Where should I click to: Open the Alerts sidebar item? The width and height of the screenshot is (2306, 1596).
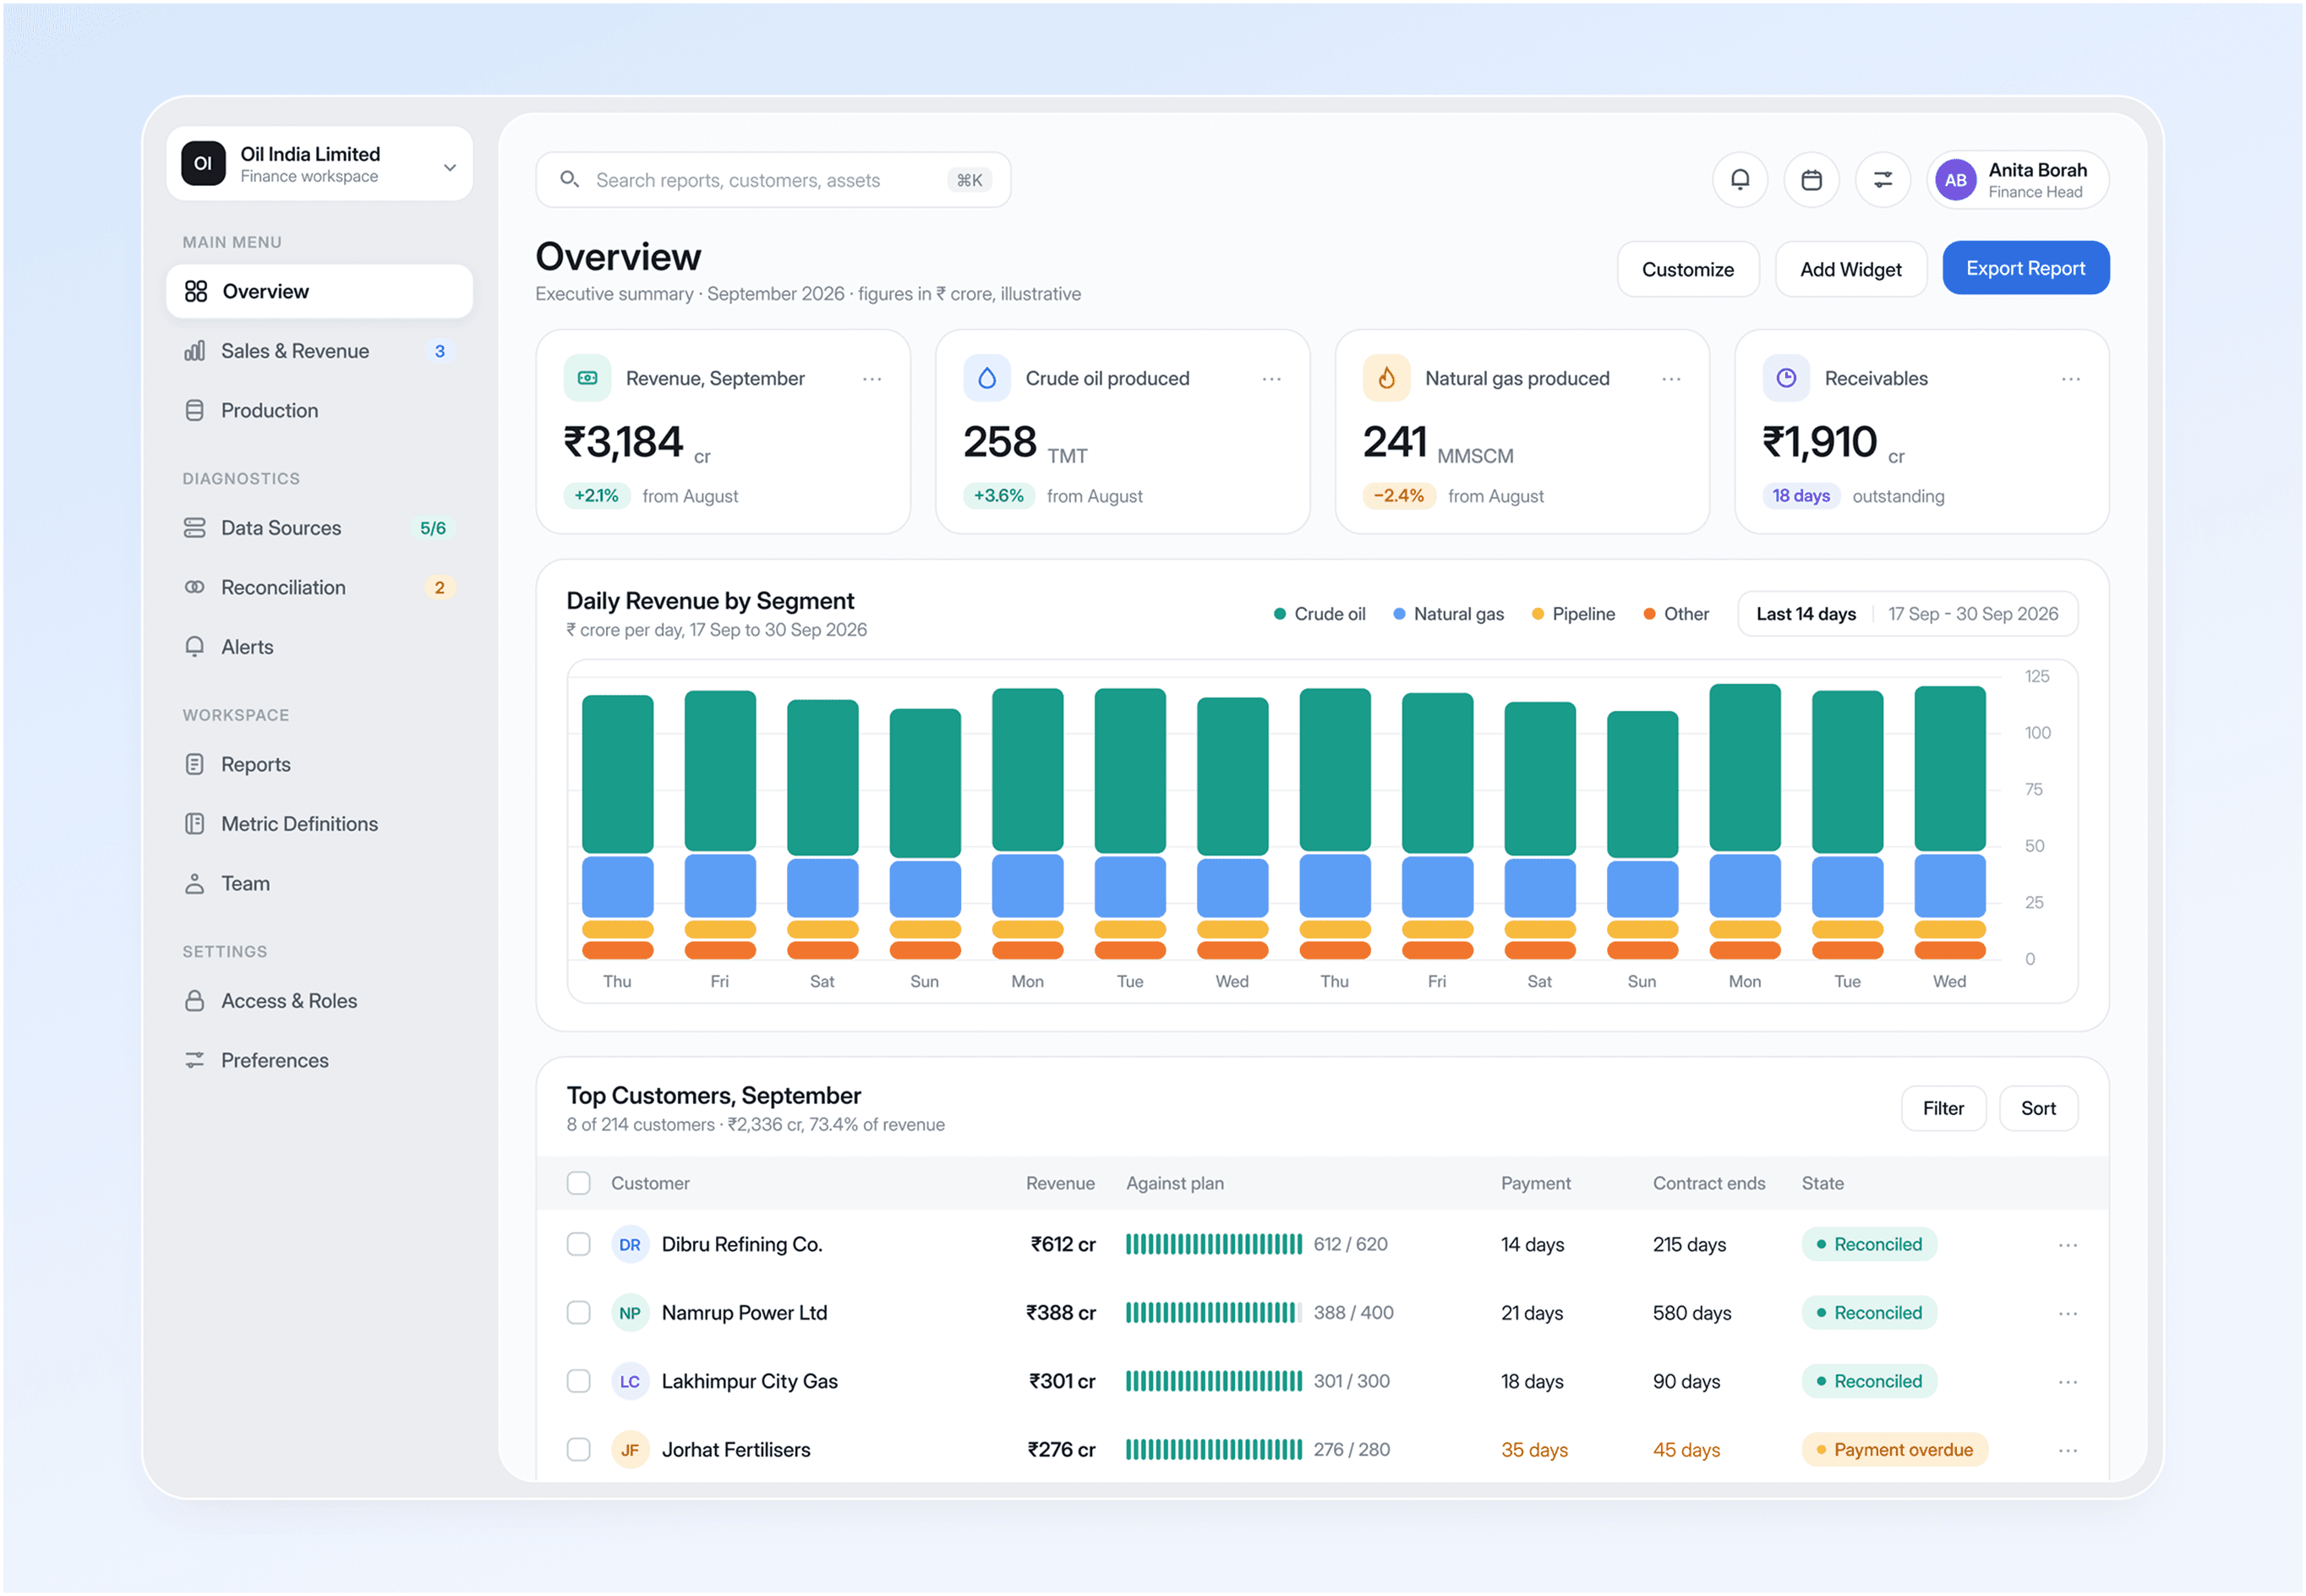319,647
